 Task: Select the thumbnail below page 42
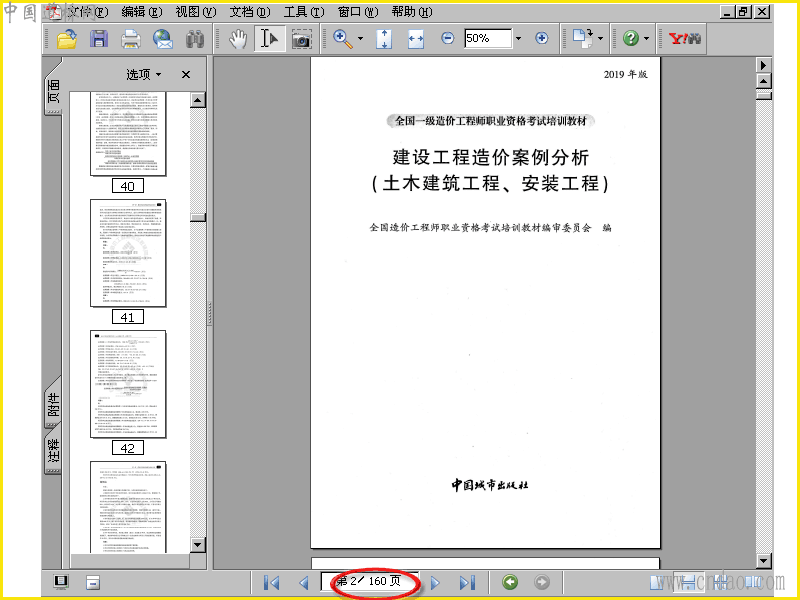point(128,507)
